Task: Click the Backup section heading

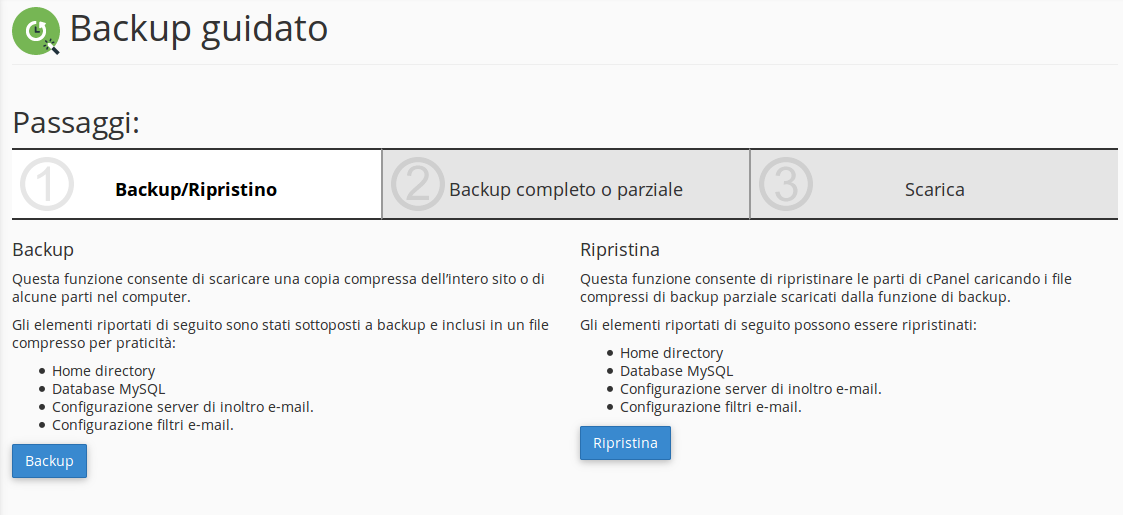Action: pos(43,250)
